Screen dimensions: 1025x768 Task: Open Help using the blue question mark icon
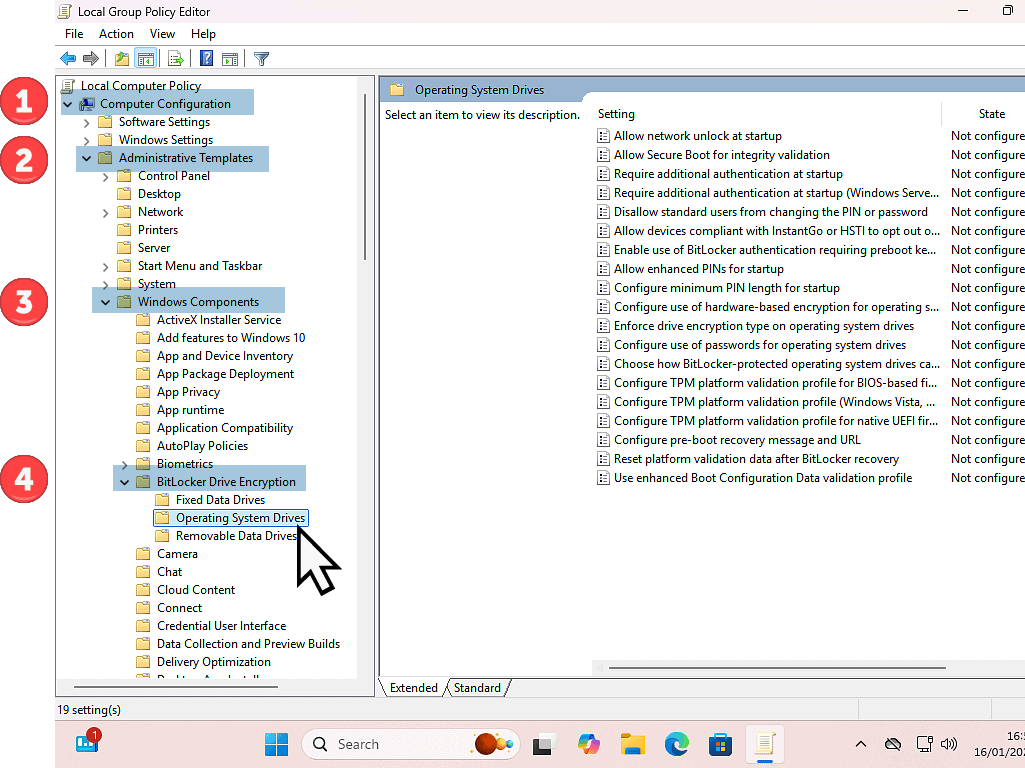pos(206,59)
